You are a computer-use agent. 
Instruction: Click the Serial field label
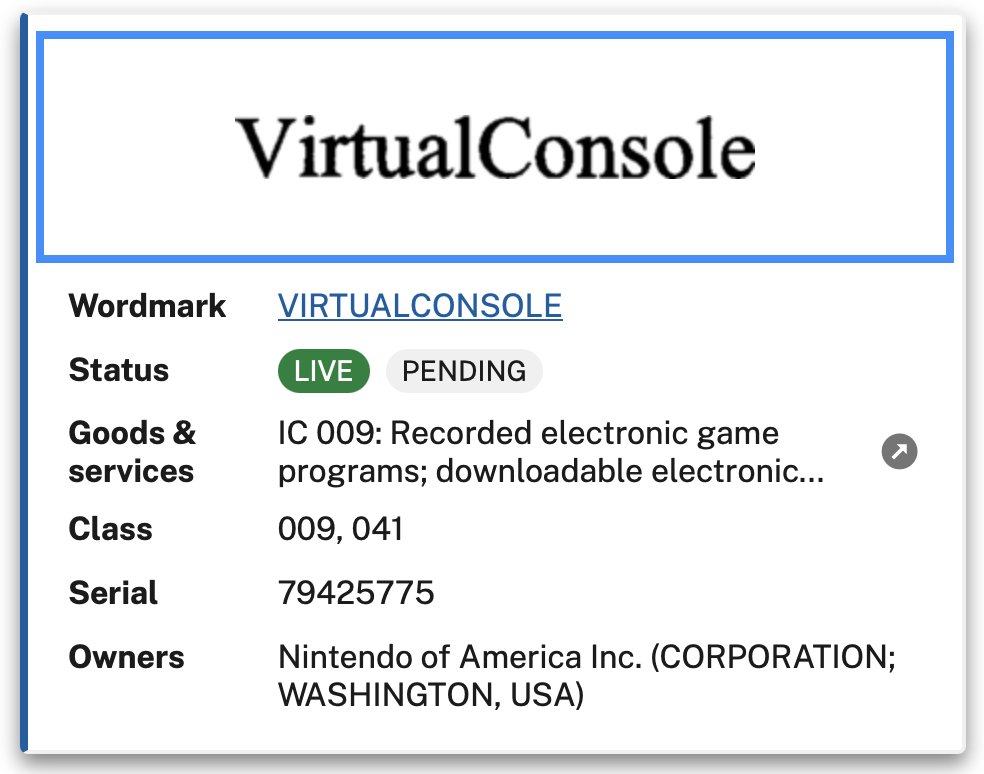113,593
